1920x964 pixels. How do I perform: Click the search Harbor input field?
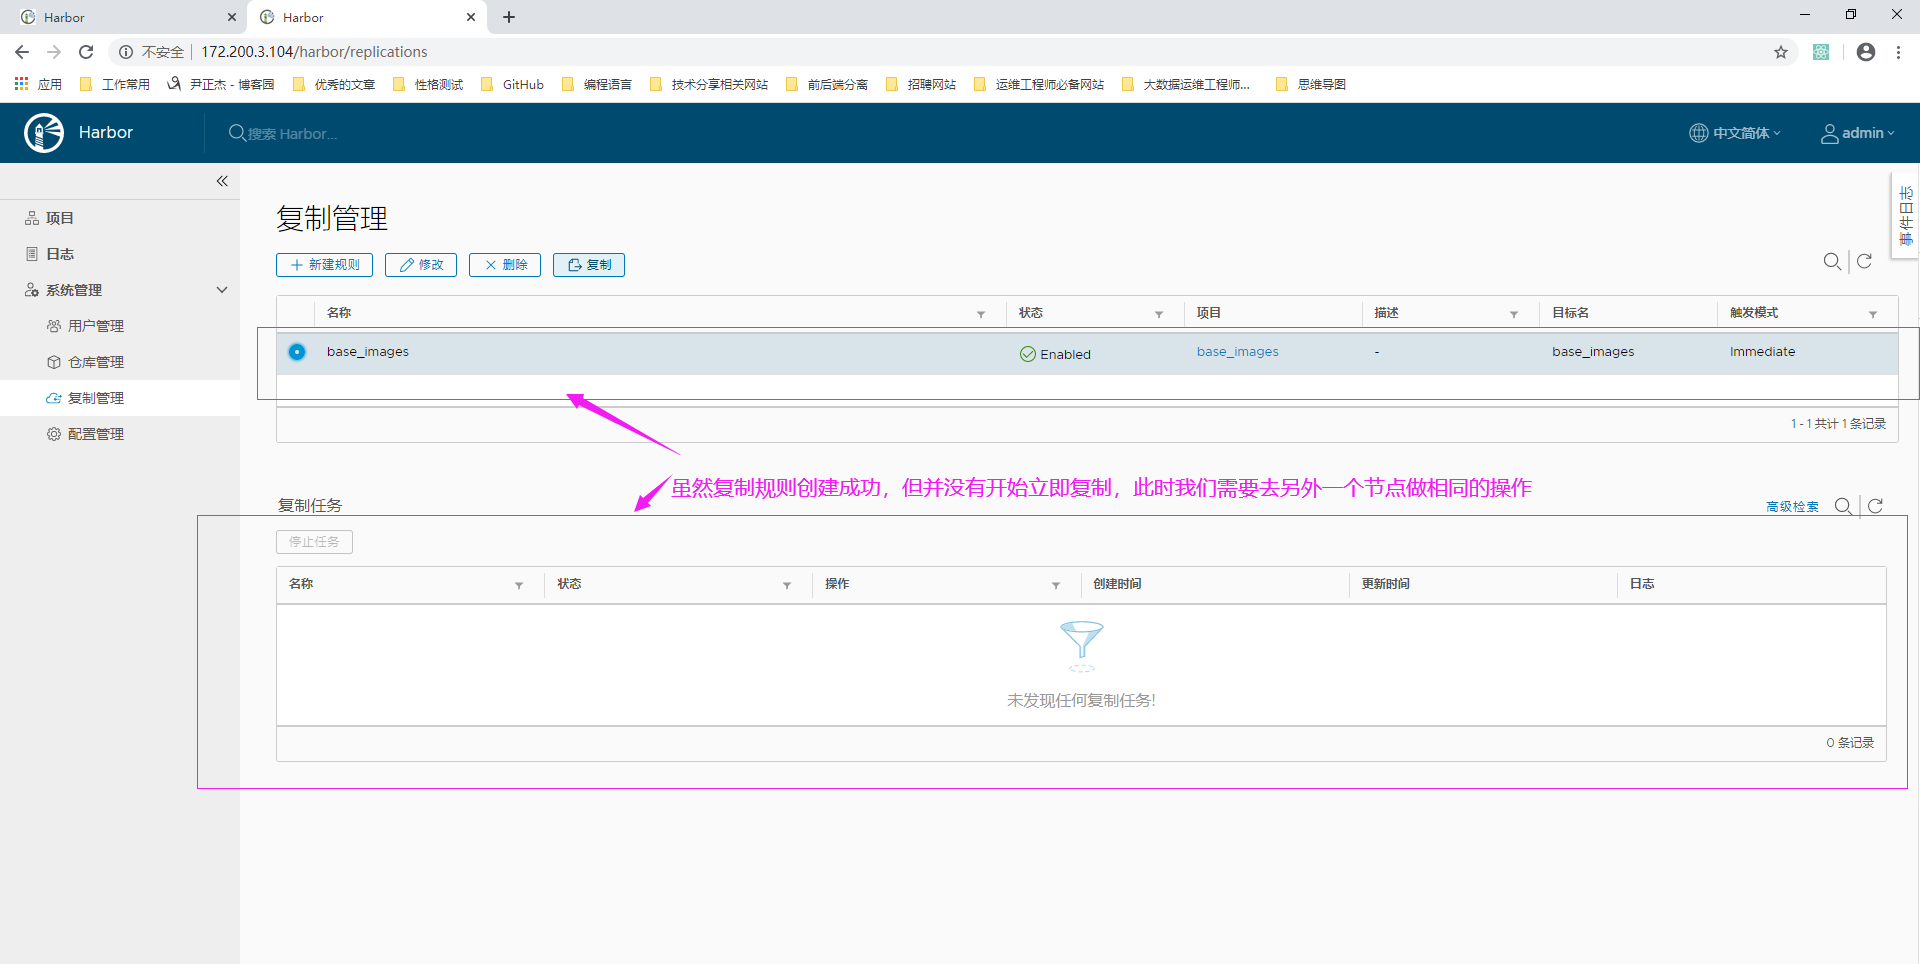click(x=292, y=133)
